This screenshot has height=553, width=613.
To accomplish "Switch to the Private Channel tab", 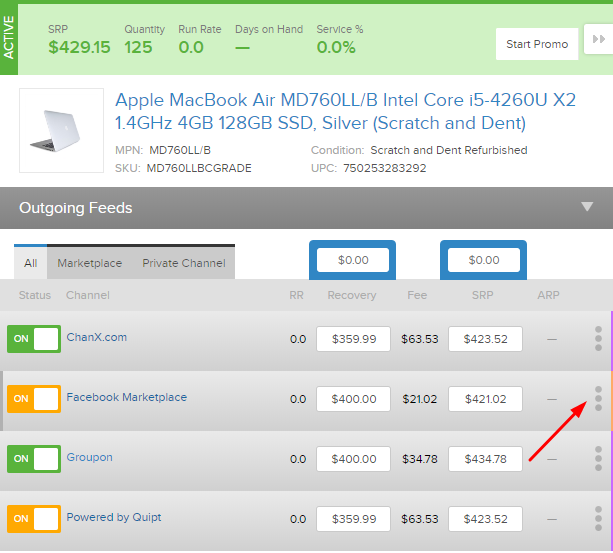I will click(x=184, y=263).
